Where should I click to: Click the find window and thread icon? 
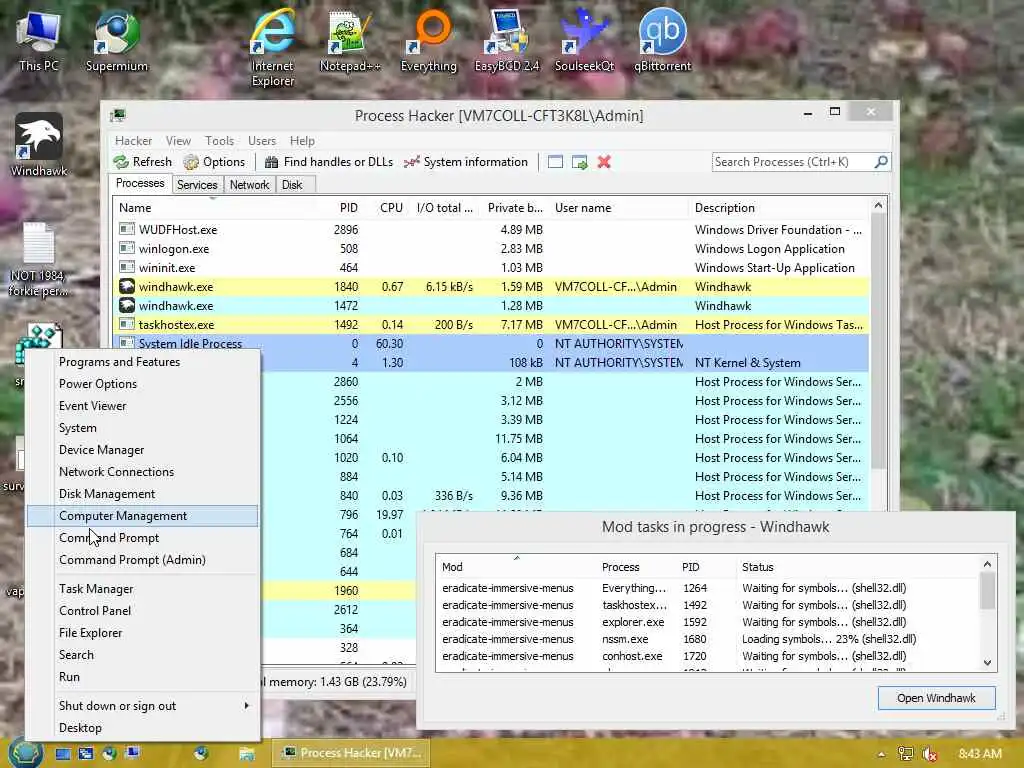click(x=579, y=162)
